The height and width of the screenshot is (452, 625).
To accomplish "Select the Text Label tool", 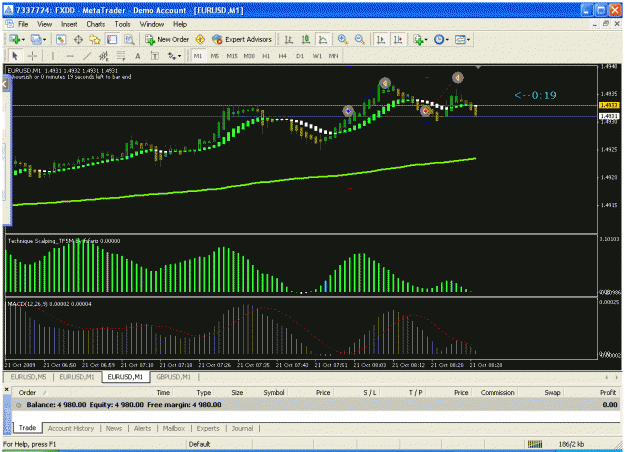I will coord(155,56).
